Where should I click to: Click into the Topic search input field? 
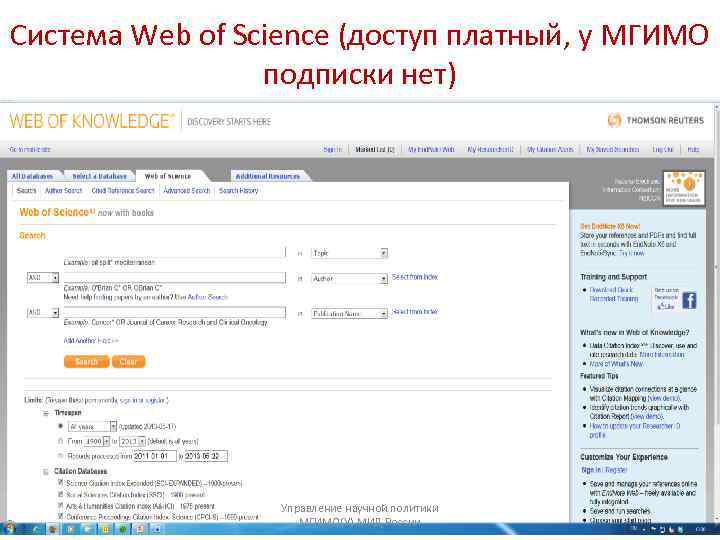coord(174,252)
